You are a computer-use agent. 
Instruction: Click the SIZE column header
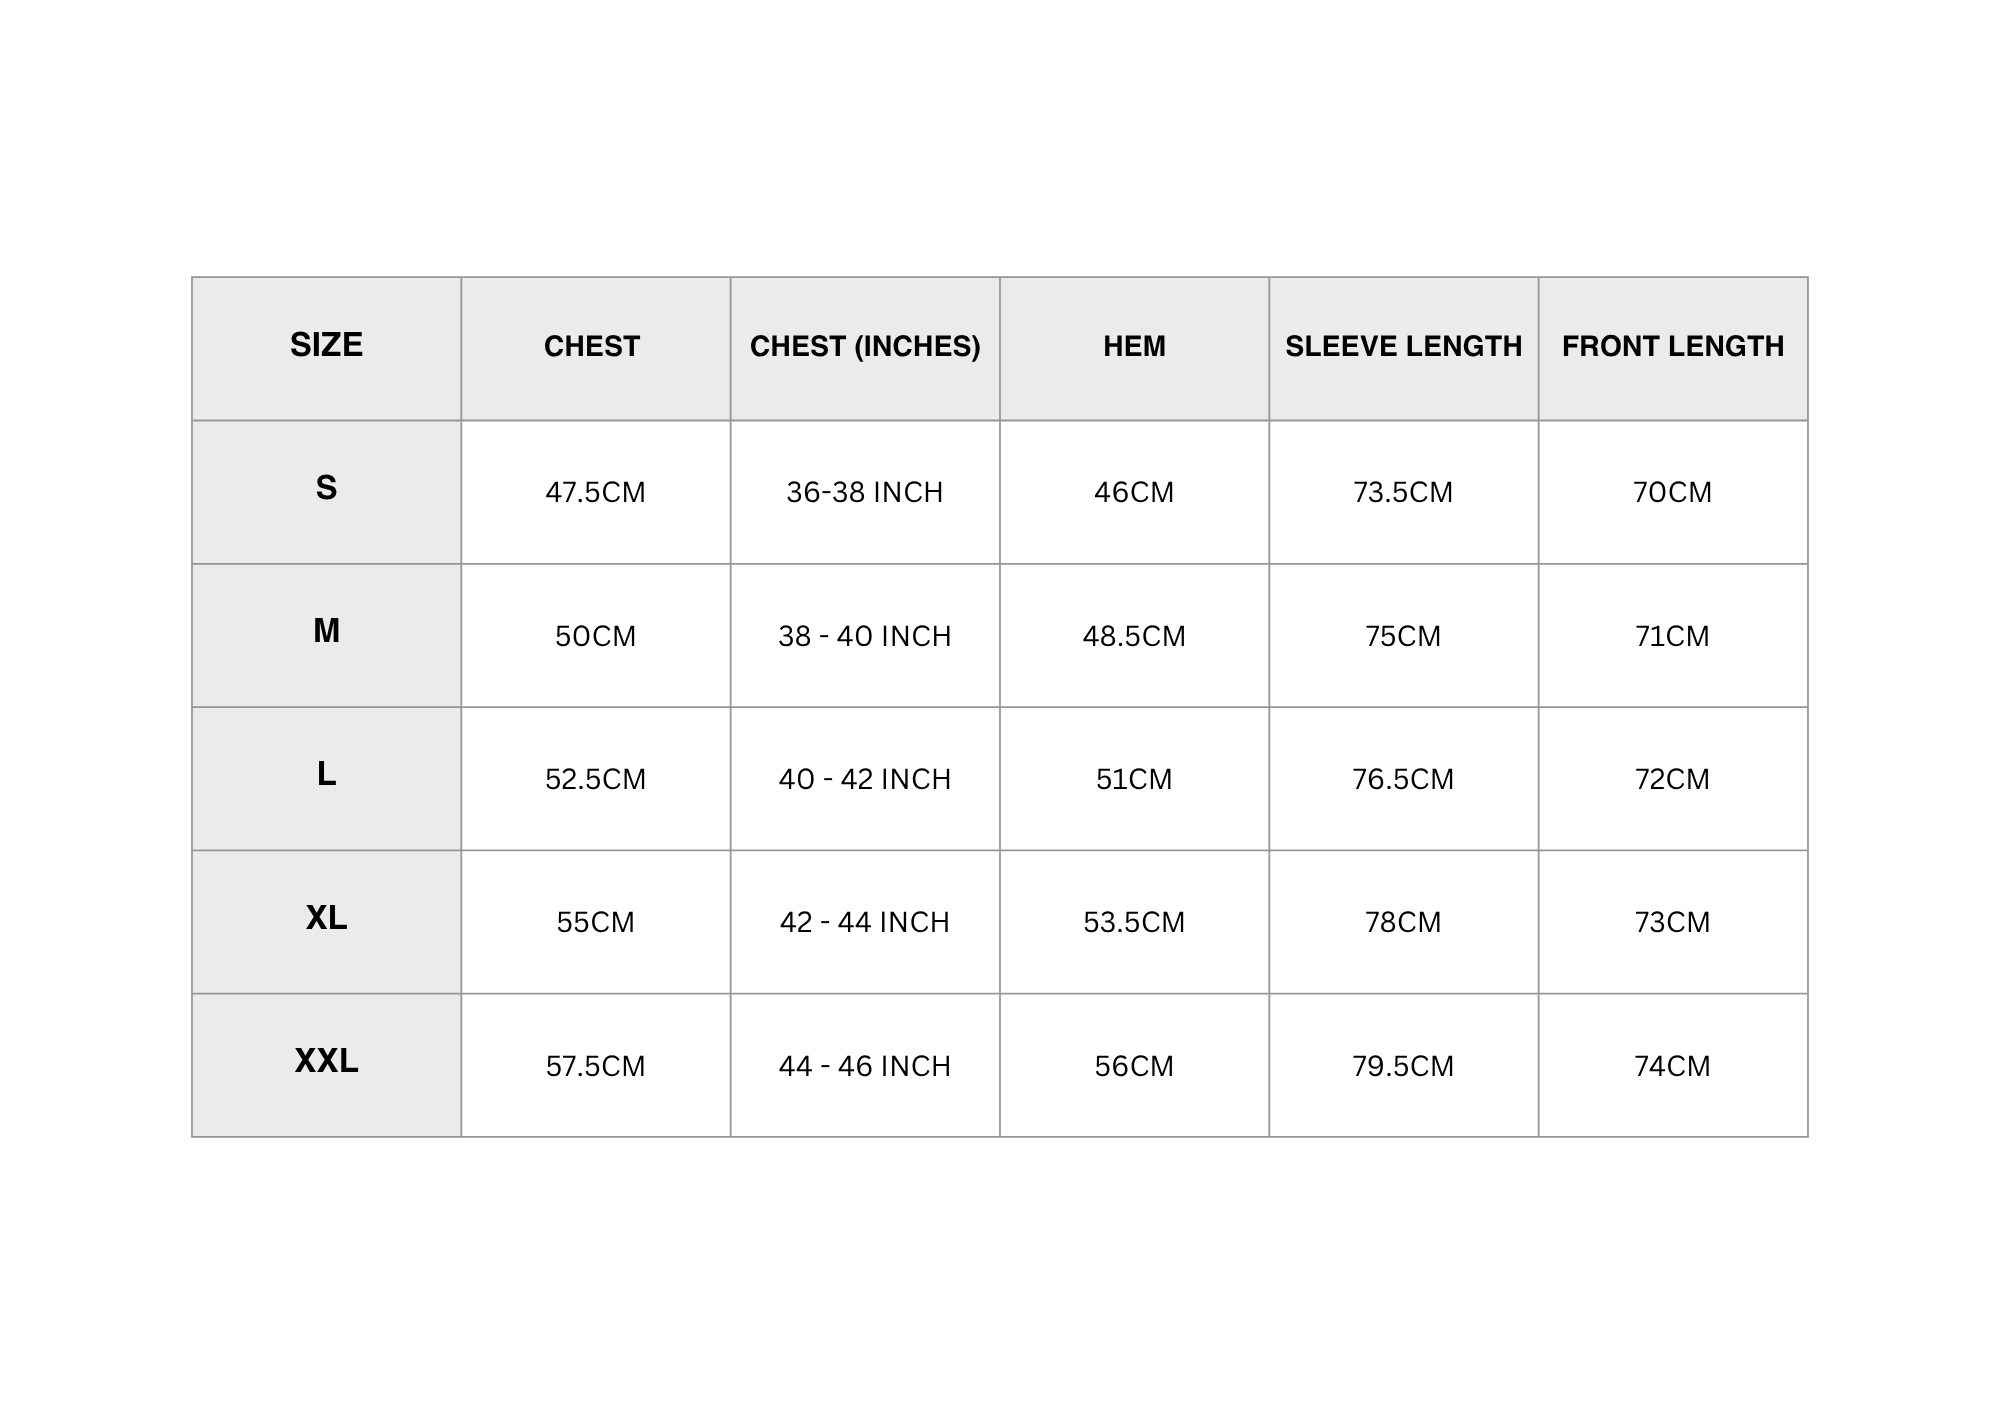[x=326, y=345]
